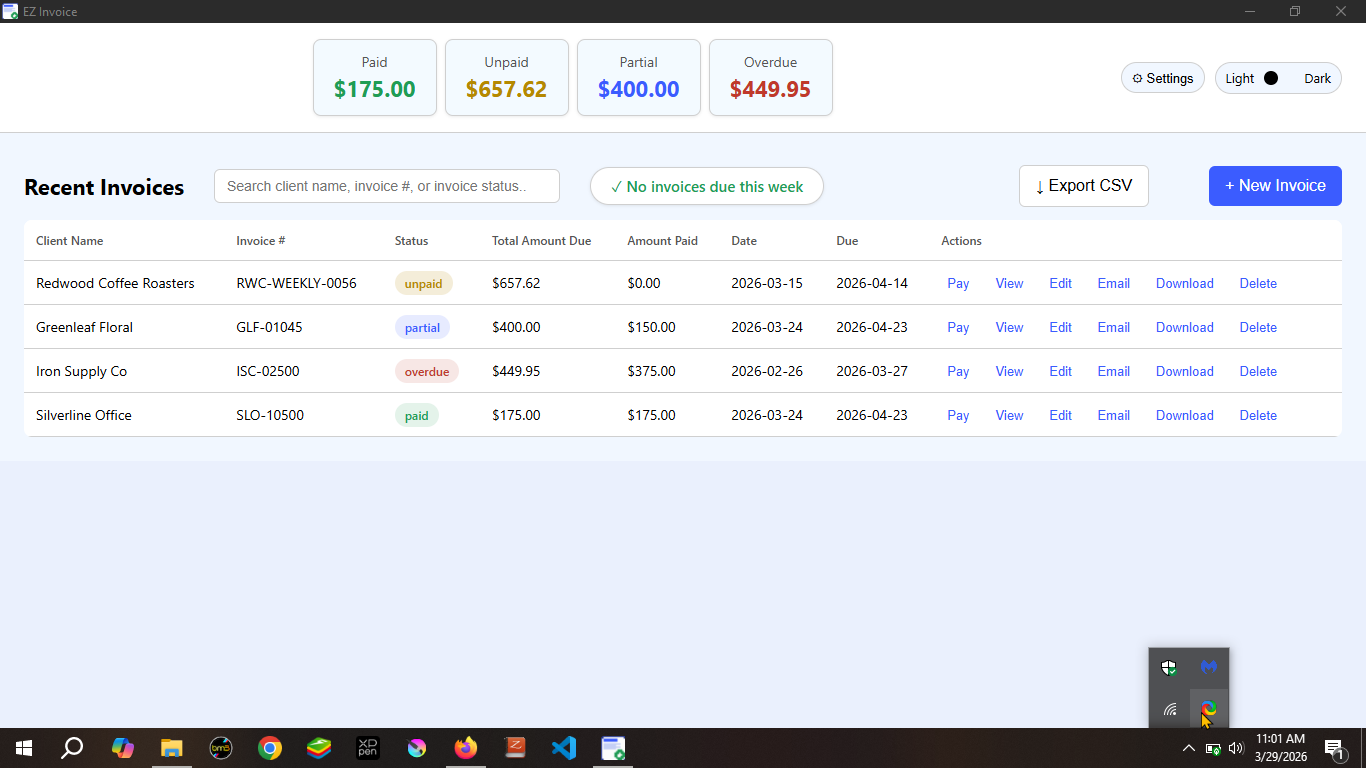1366x768 pixels.
Task: Click the invoice search field
Action: (386, 186)
